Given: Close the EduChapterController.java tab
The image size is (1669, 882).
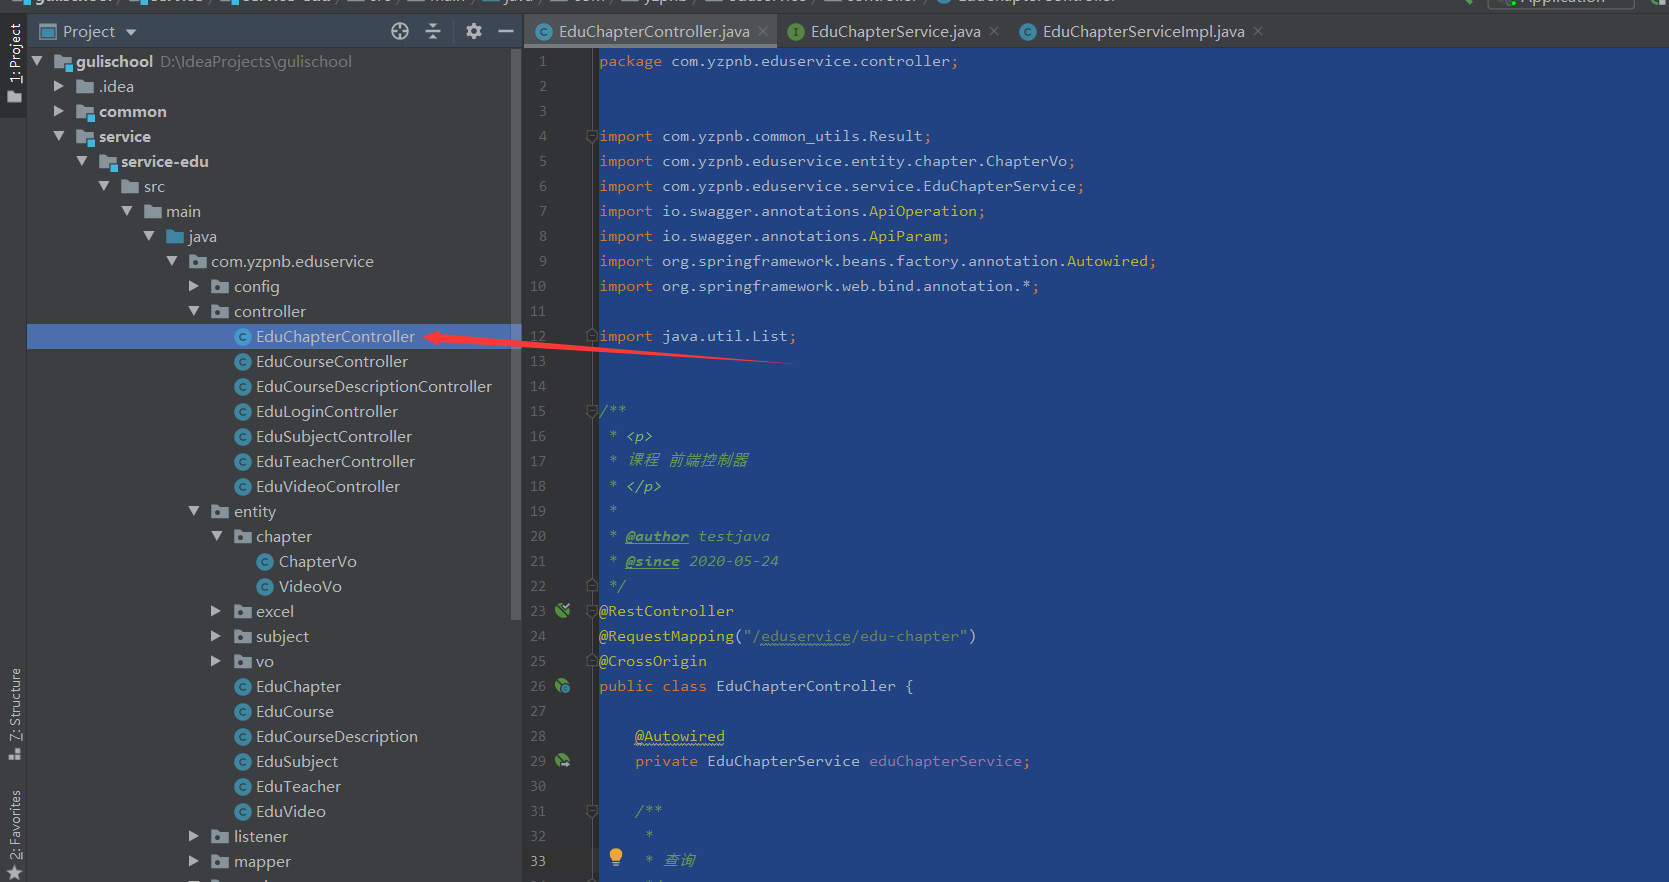Looking at the screenshot, I should click(x=763, y=32).
